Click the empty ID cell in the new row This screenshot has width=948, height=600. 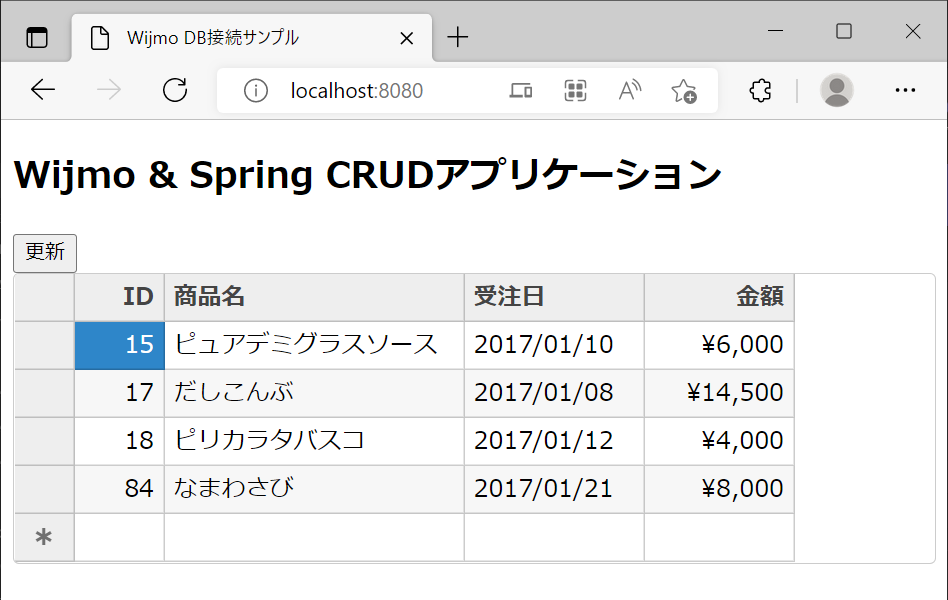point(120,537)
